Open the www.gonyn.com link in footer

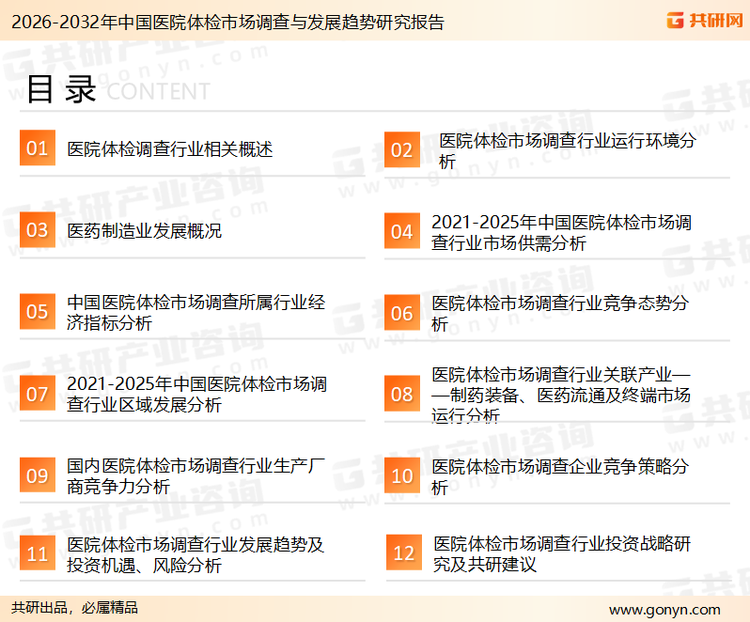coord(665,610)
